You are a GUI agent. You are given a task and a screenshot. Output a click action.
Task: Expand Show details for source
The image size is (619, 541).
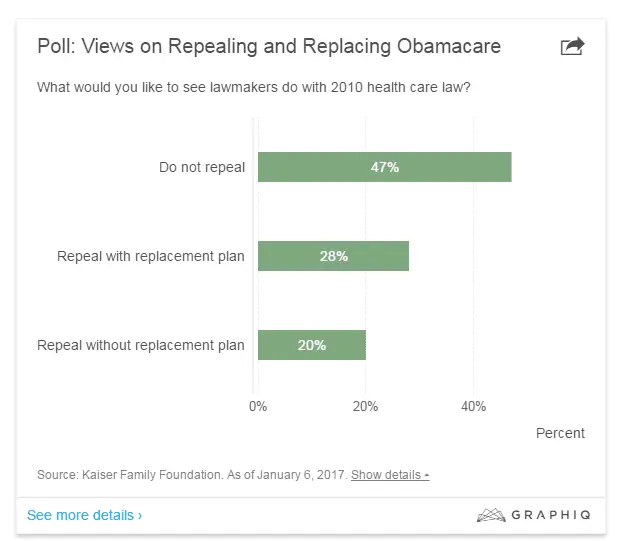click(390, 474)
